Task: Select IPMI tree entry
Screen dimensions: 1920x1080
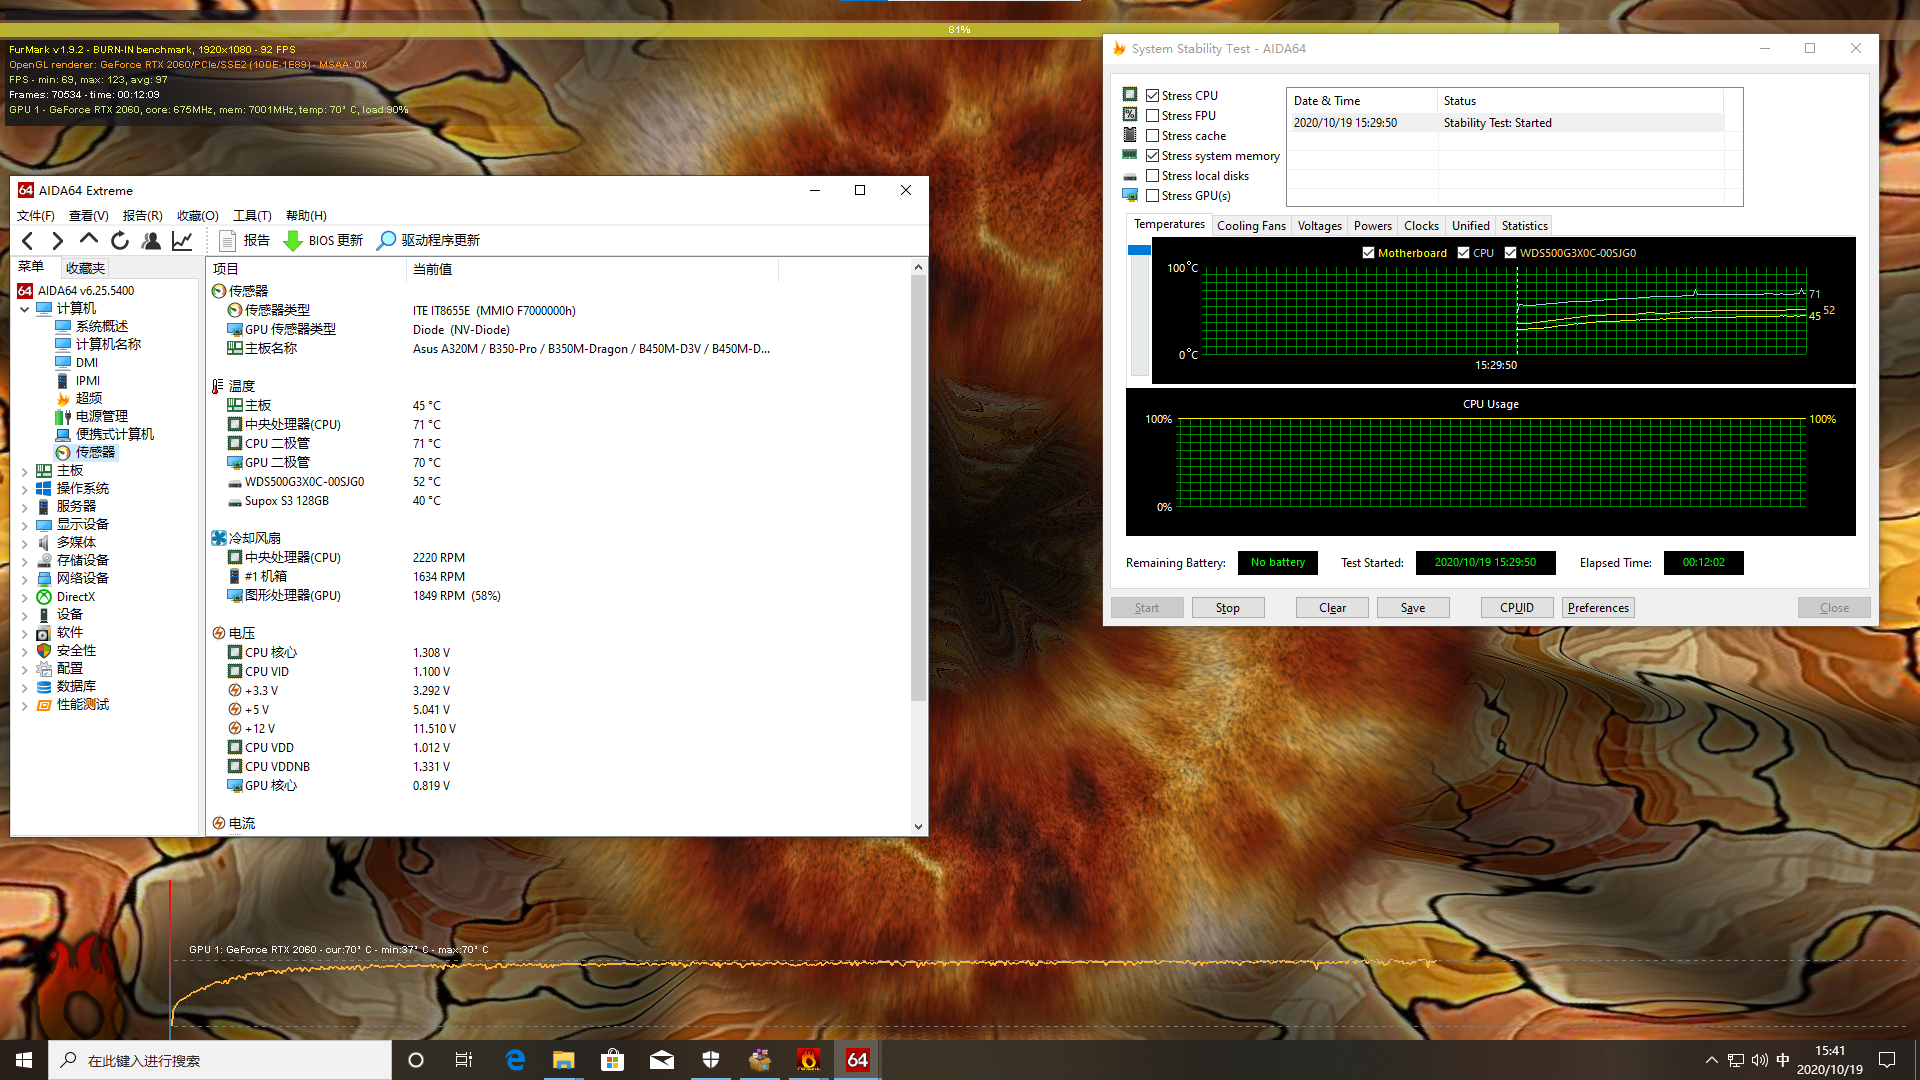Action: 88,381
